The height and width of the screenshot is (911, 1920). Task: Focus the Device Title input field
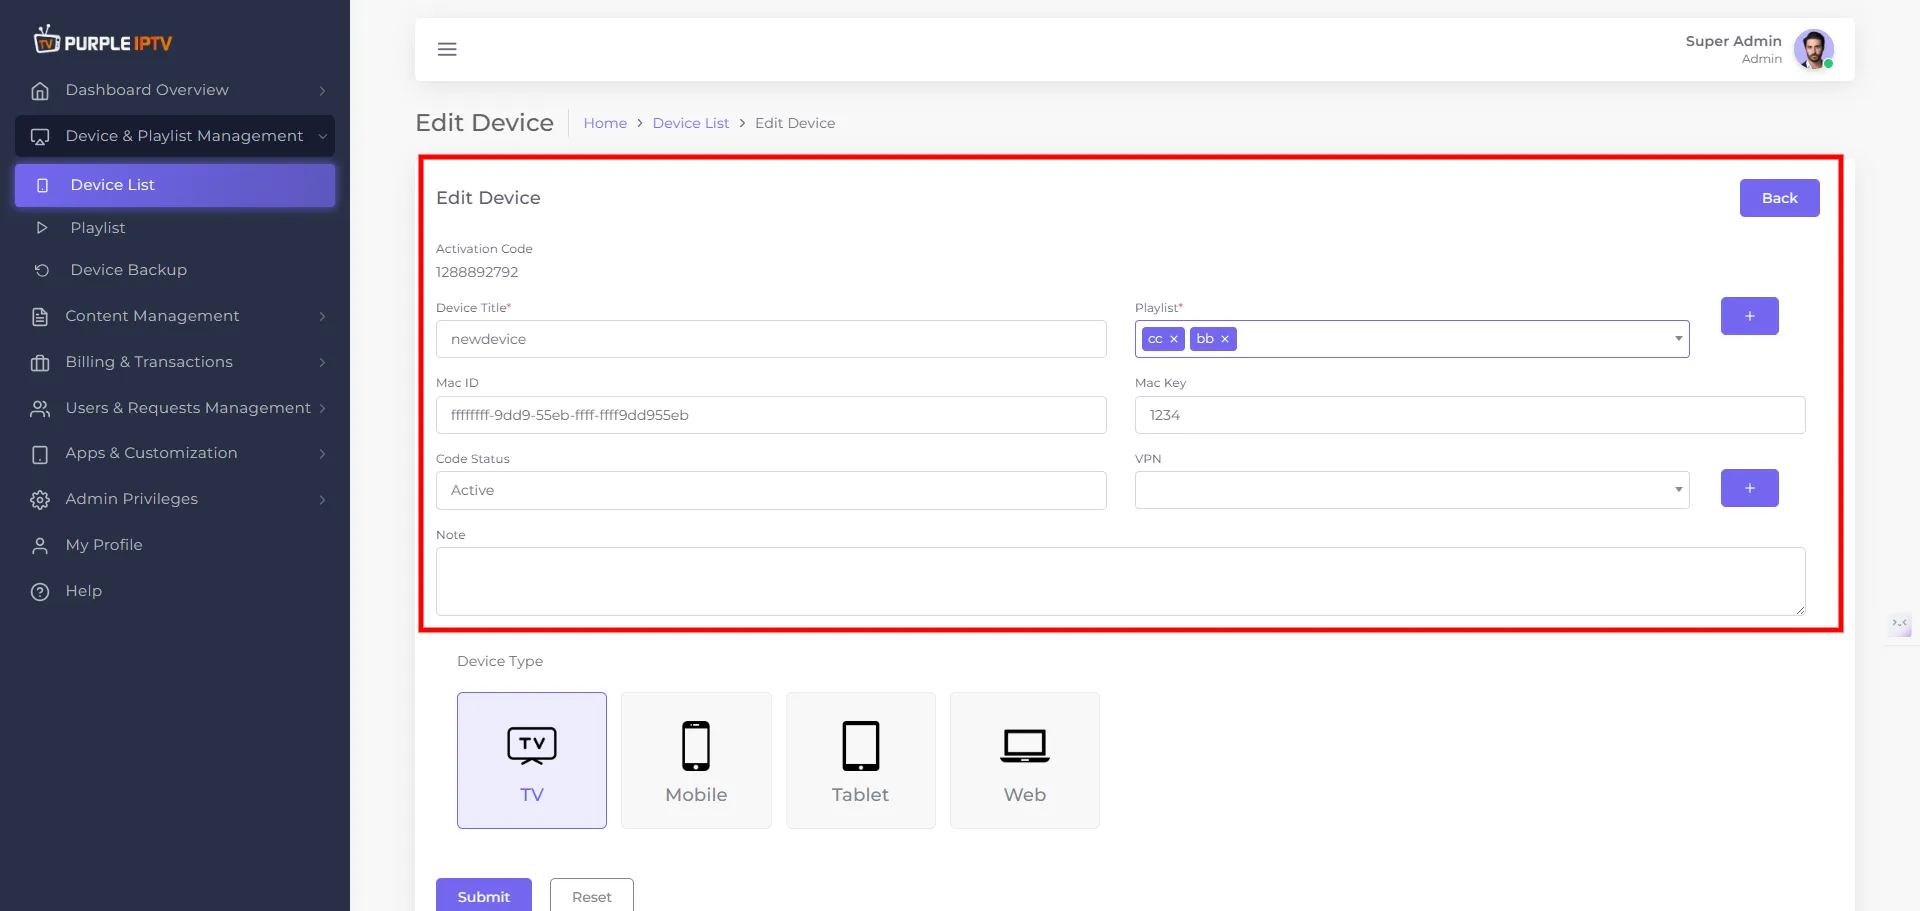pyautogui.click(x=771, y=339)
